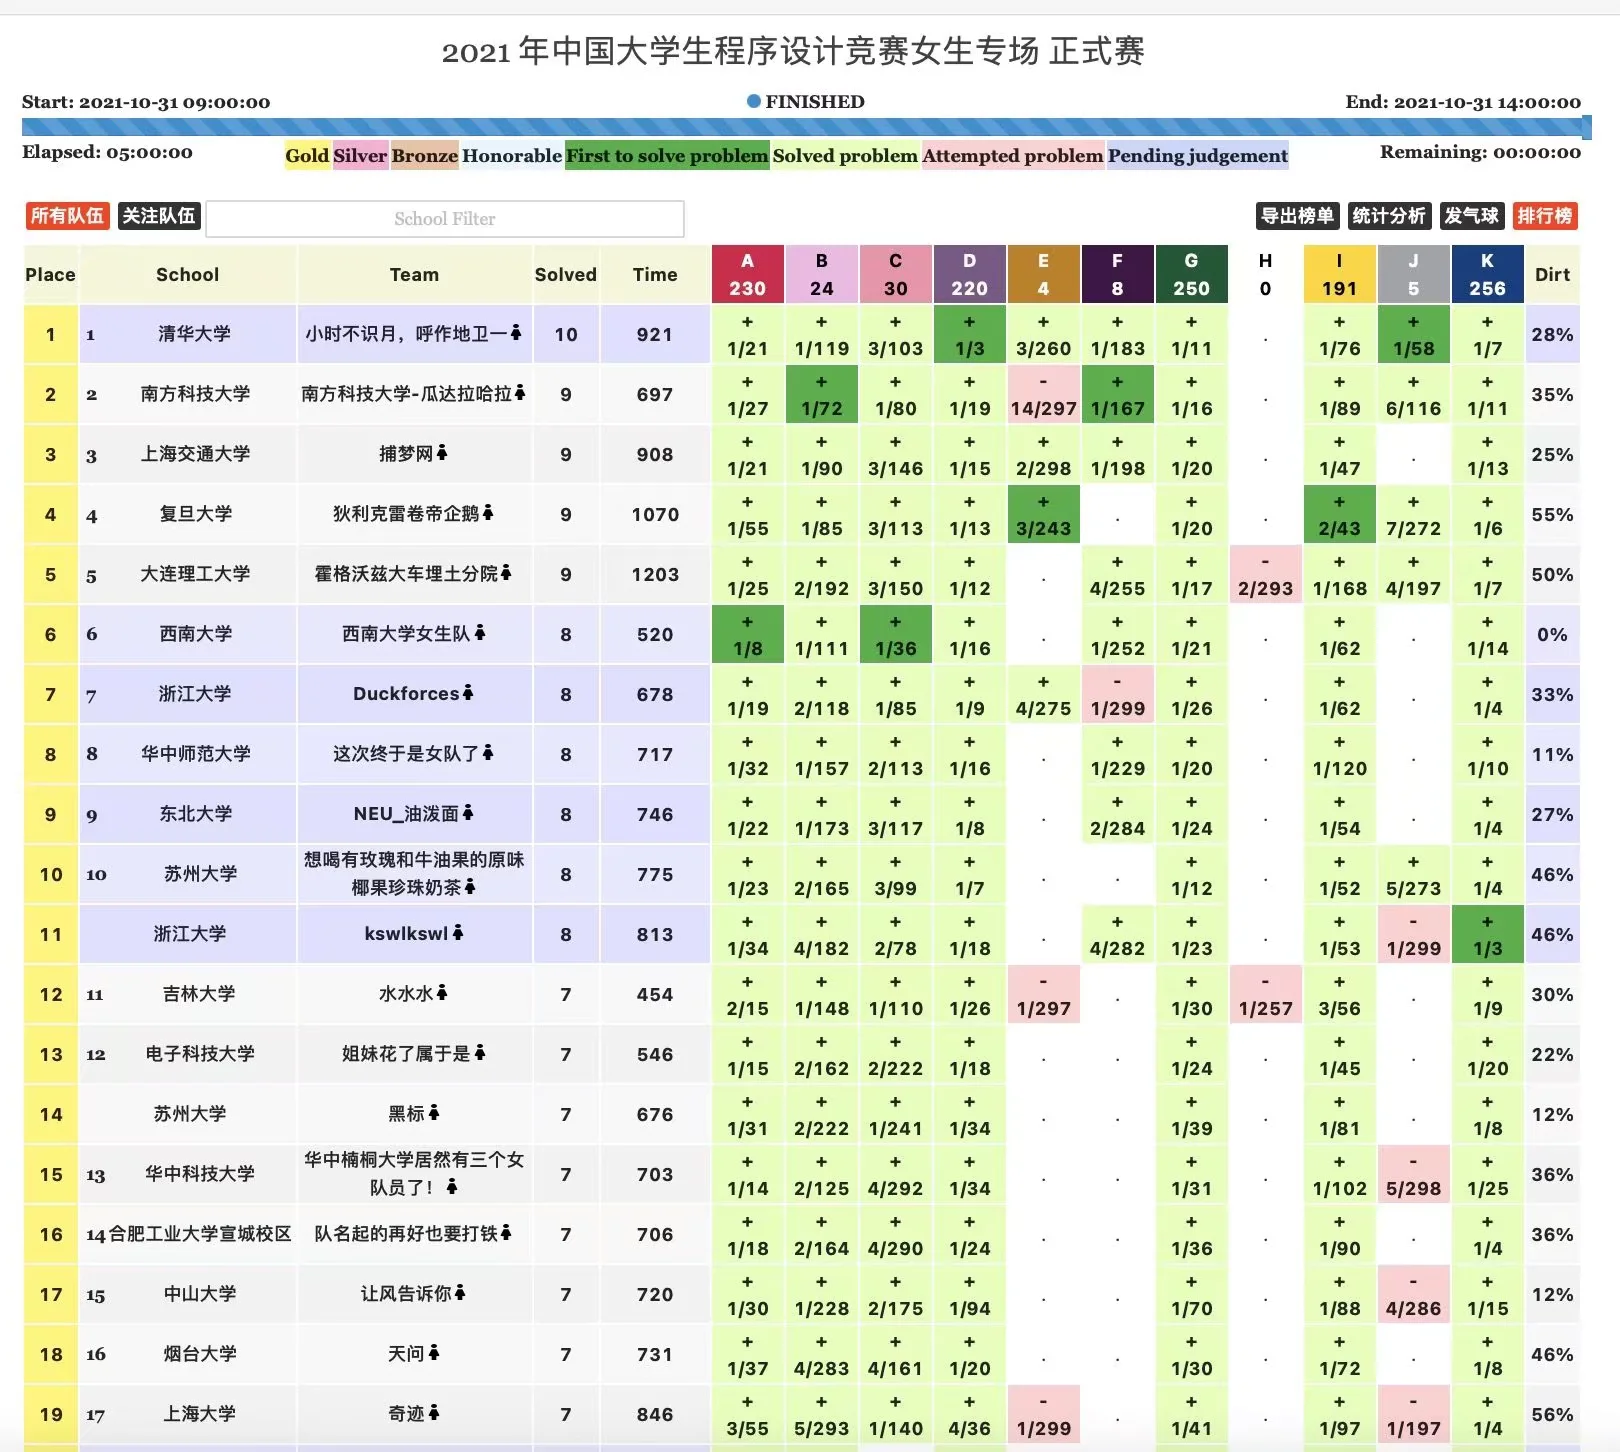Click the girl icon beside kswlkswl team
Image resolution: width=1620 pixels, height=1452 pixels.
pos(458,933)
